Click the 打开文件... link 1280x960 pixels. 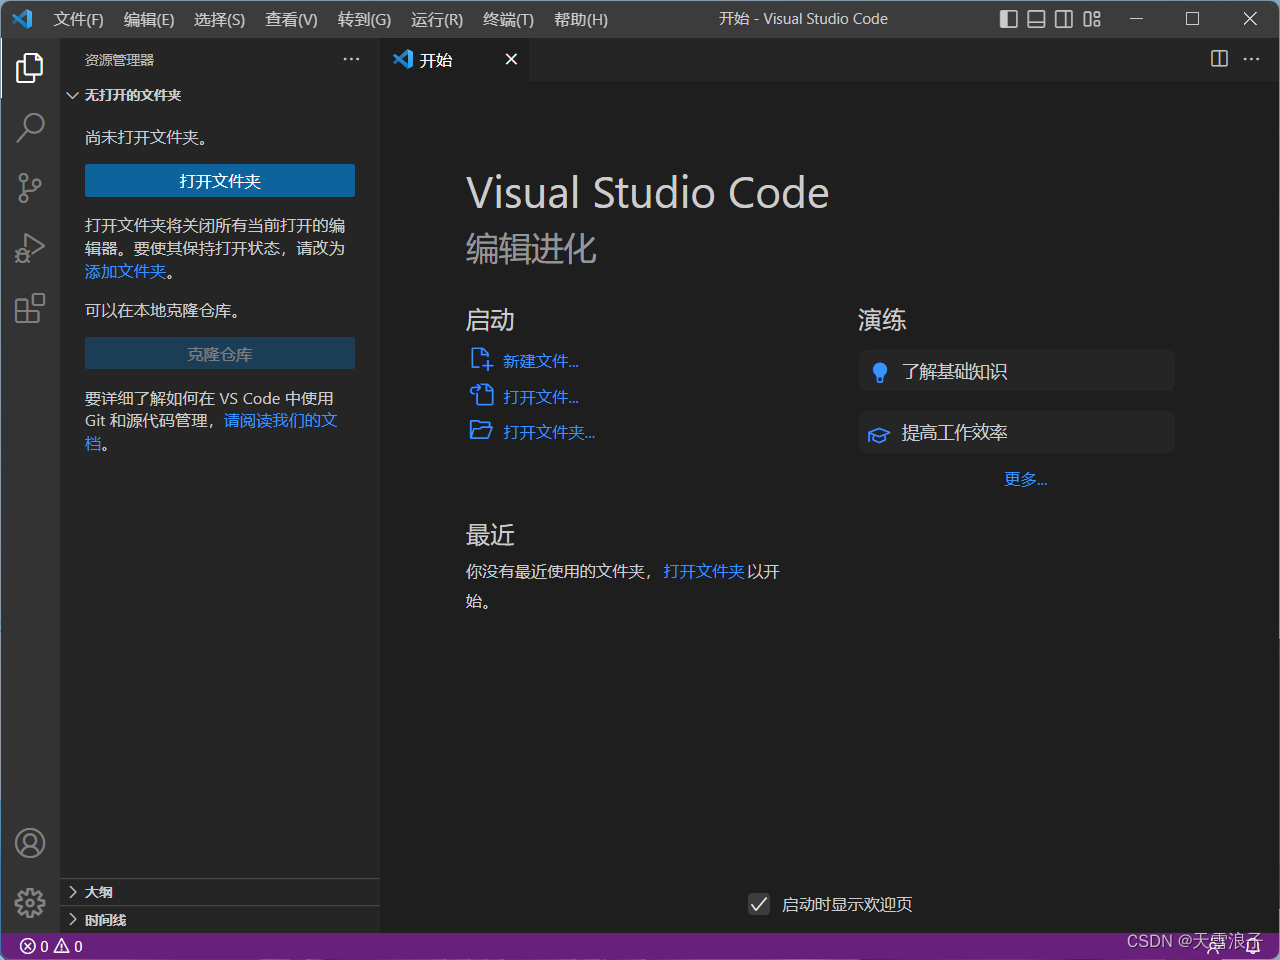[541, 397]
